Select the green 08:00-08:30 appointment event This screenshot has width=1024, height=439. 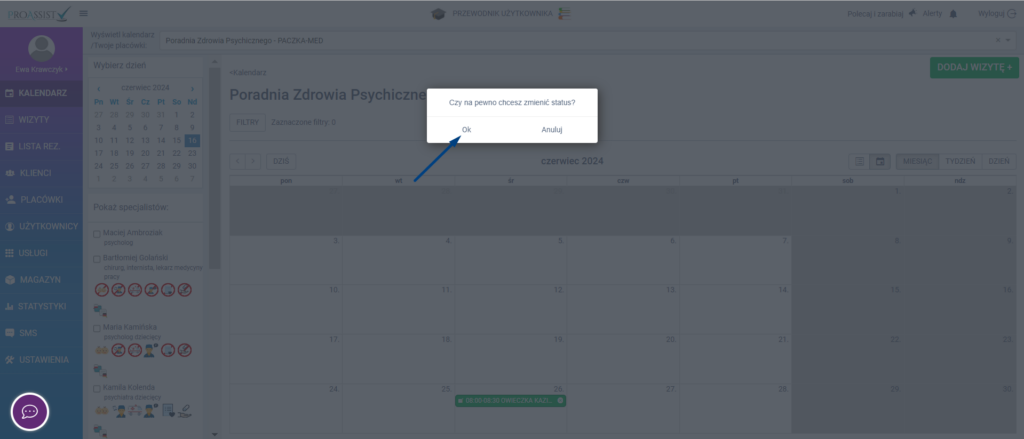[x=510, y=400]
